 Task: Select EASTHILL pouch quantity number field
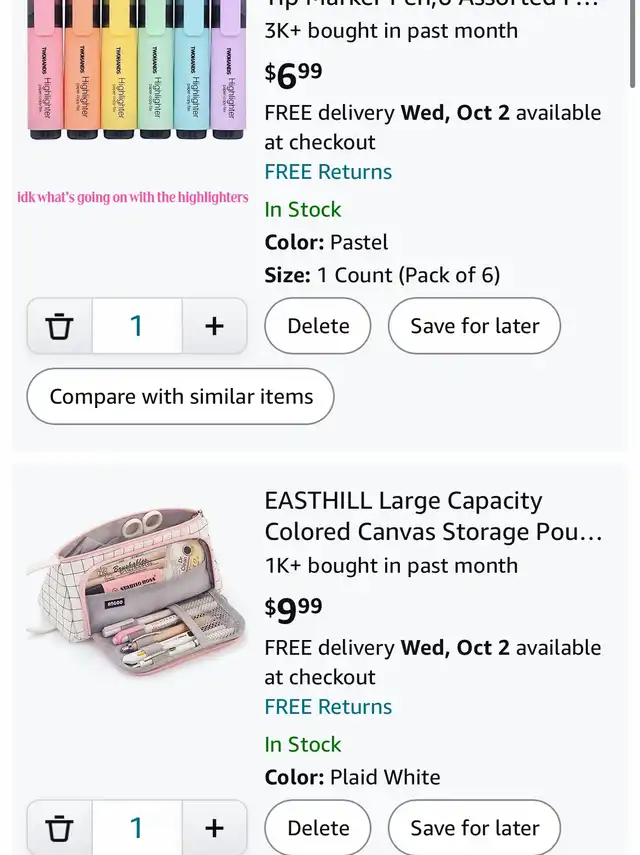[x=137, y=828]
